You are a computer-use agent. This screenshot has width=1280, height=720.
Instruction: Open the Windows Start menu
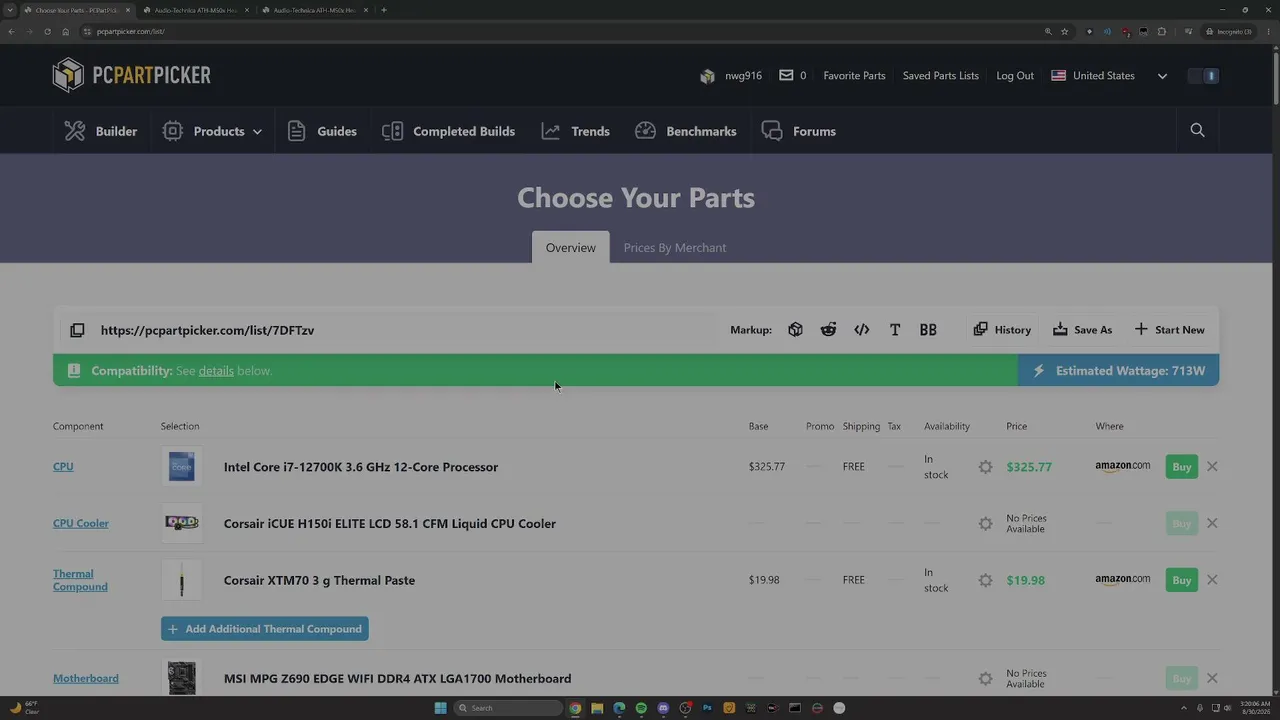(440, 708)
